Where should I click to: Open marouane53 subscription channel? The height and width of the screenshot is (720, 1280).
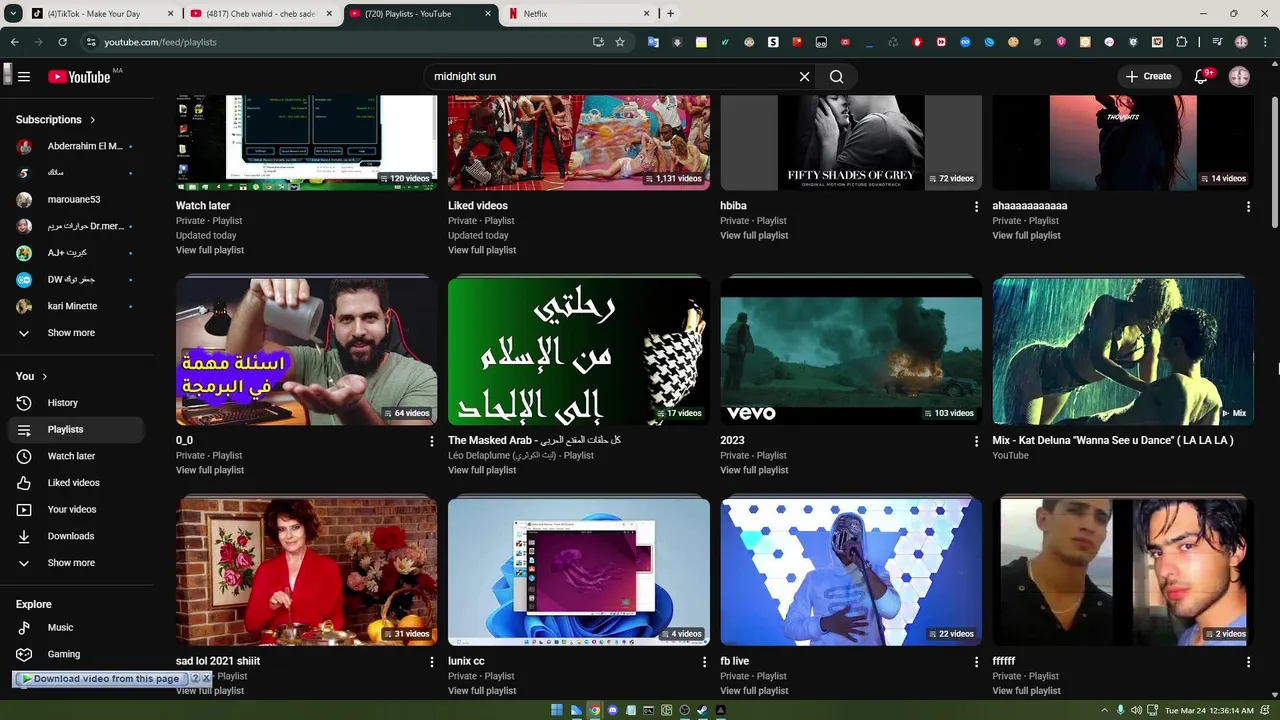(x=76, y=199)
